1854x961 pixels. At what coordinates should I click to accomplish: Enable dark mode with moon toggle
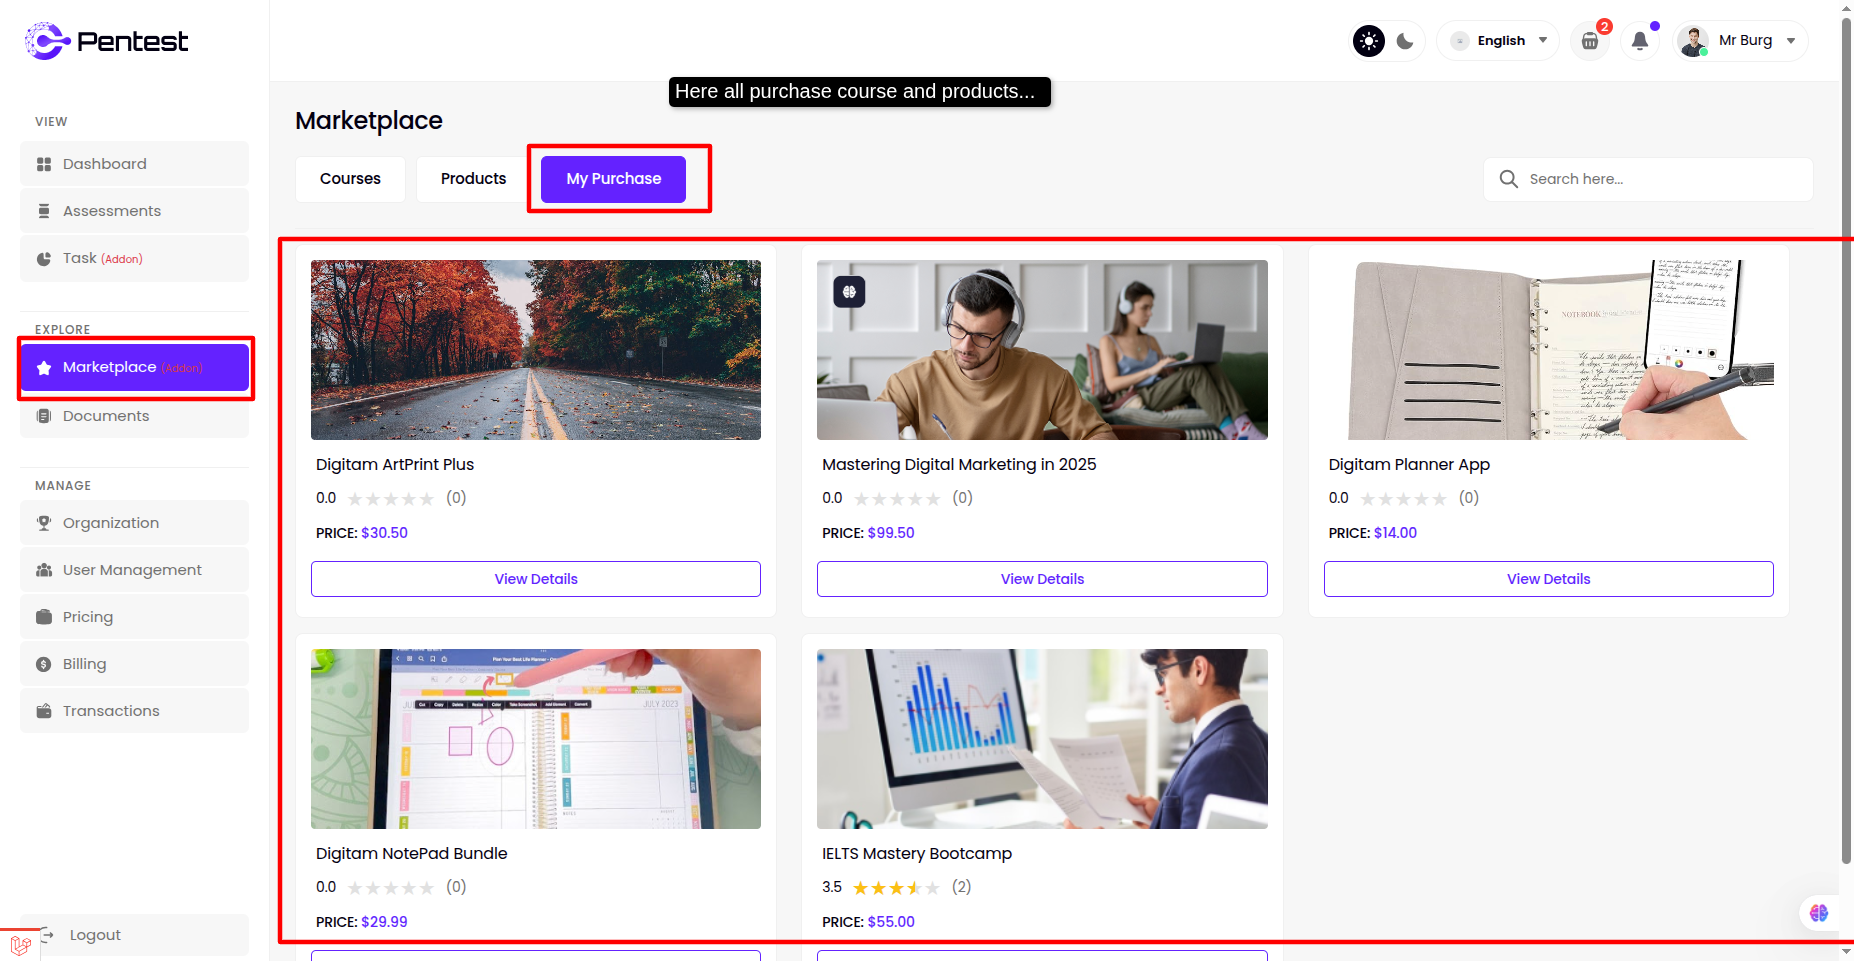[1405, 41]
